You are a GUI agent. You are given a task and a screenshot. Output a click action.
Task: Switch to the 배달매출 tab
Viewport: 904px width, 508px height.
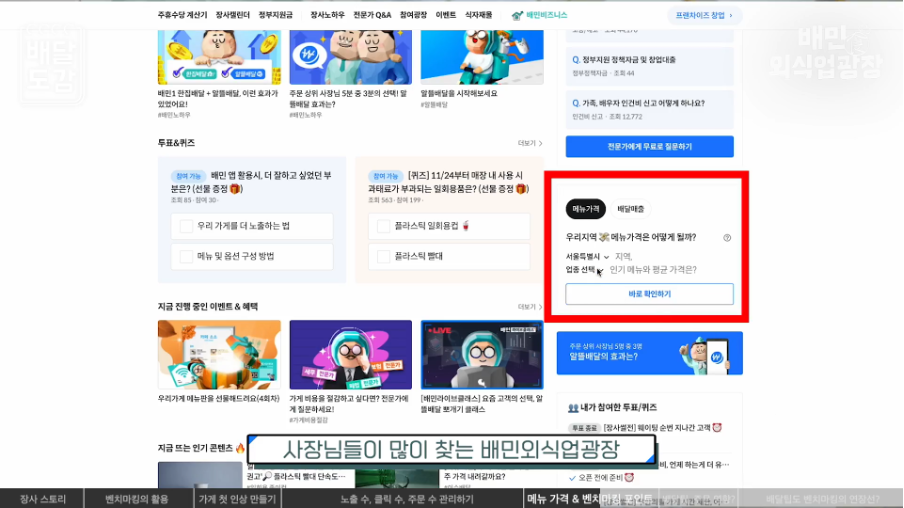click(631, 209)
